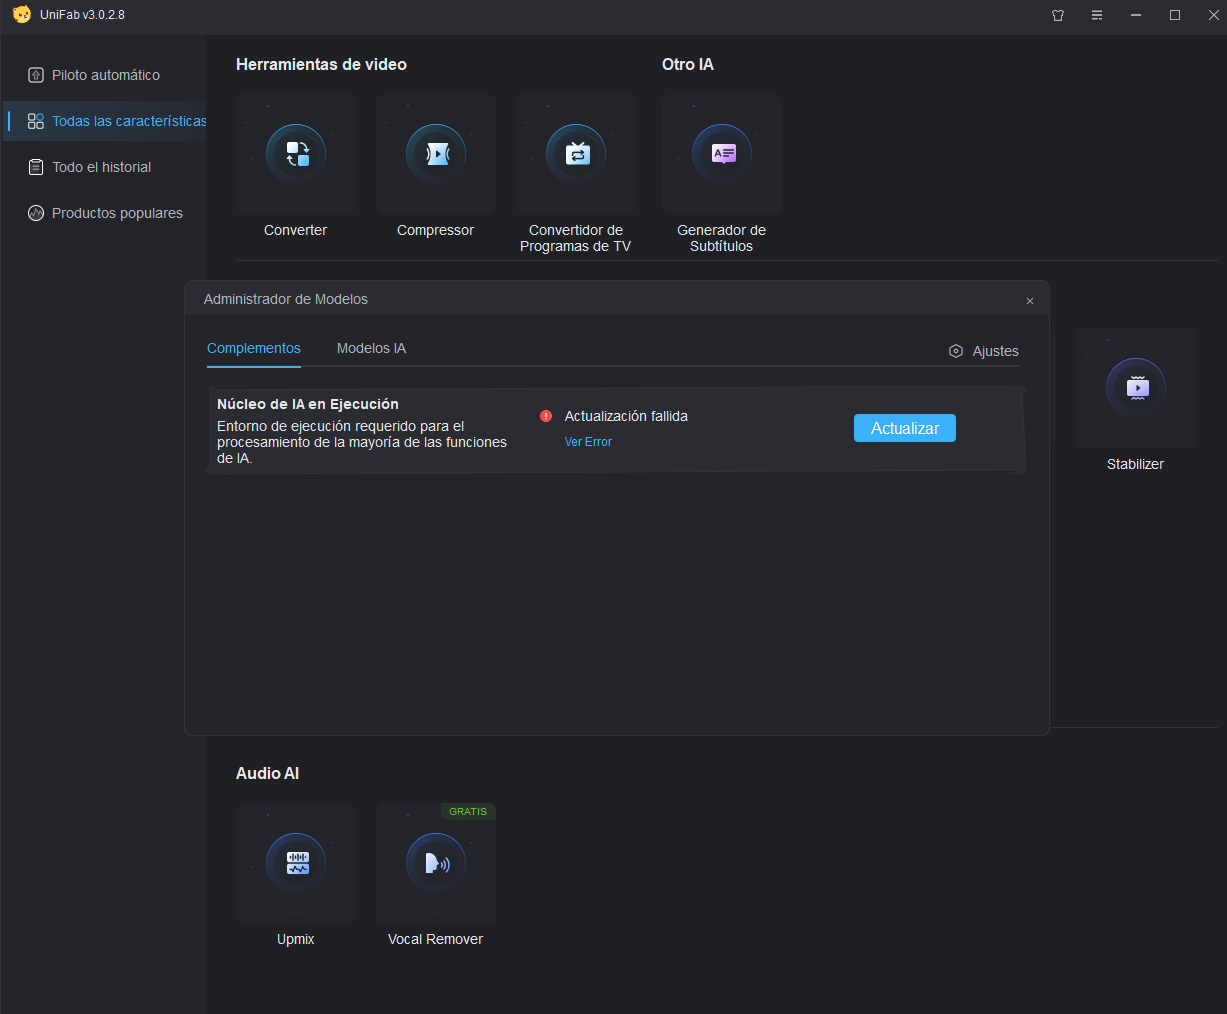Select Todo el historial in the sidebar
This screenshot has height=1014, width=1227.
(104, 167)
